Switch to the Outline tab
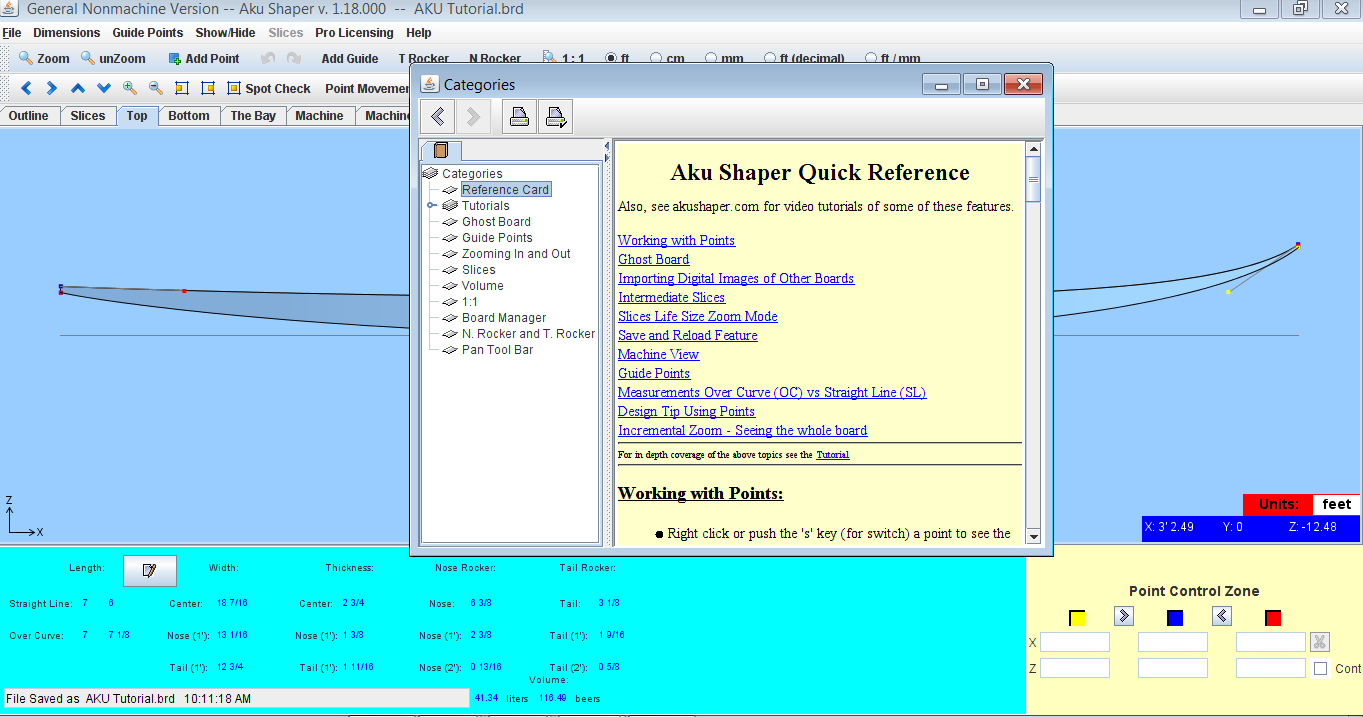The height and width of the screenshot is (717, 1363). pos(29,116)
